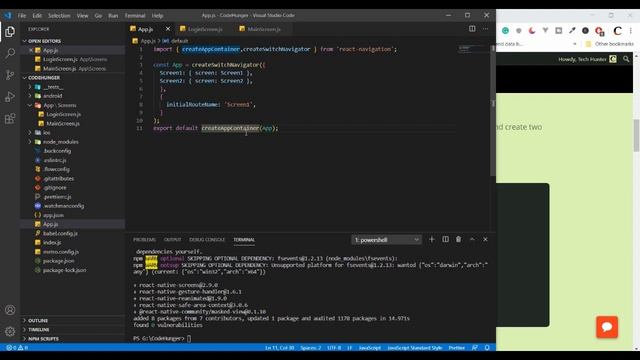Open Source Control view in activity bar
The width and height of the screenshot is (640, 360).
[10, 75]
